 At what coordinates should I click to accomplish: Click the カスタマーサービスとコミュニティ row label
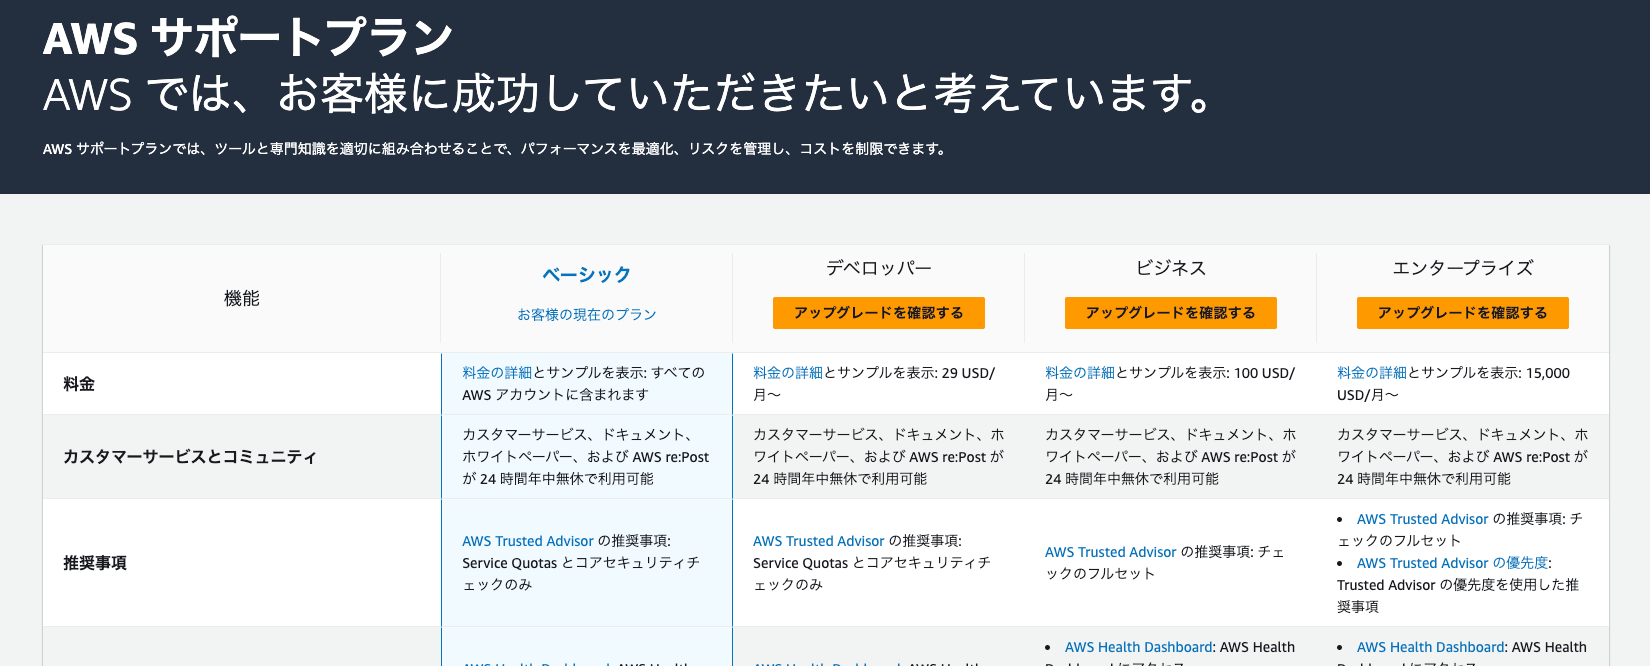(190, 457)
